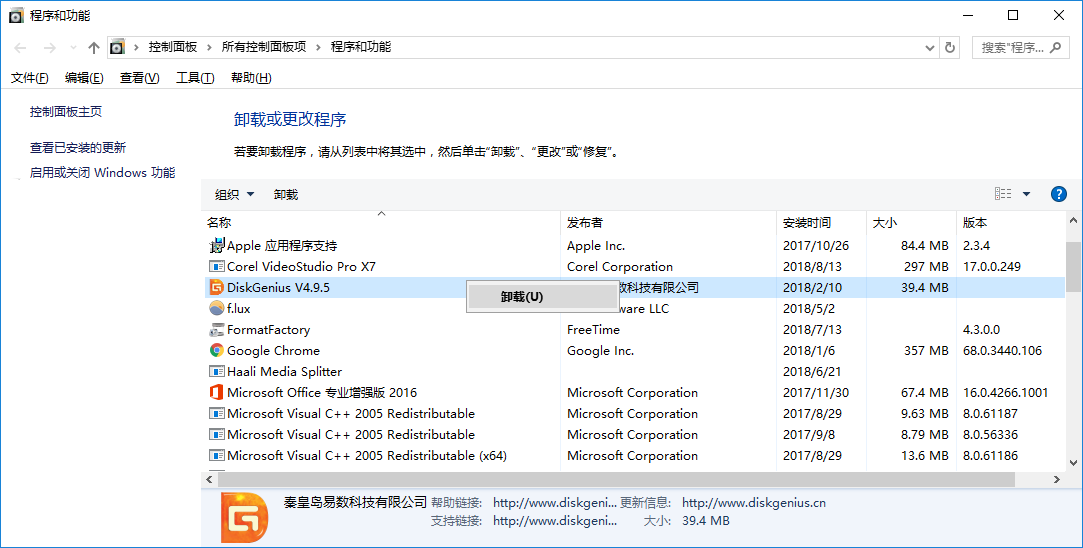Click the Corel VideoStudio Pro X7 icon

coord(216,267)
